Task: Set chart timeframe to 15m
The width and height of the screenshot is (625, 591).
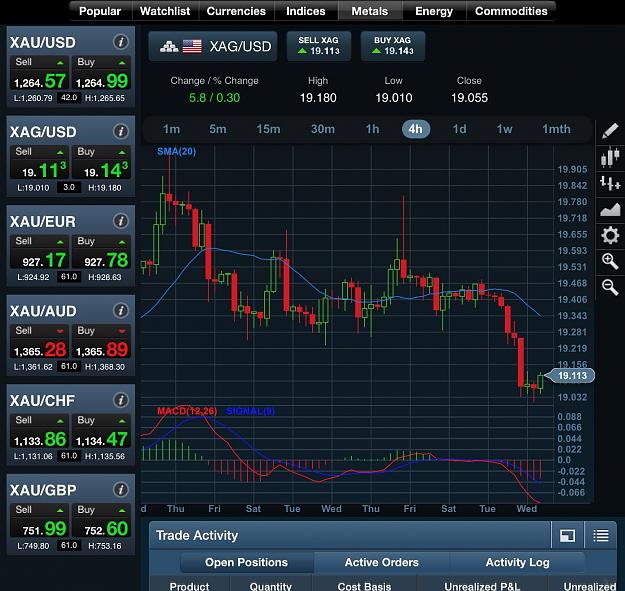Action: coord(268,129)
